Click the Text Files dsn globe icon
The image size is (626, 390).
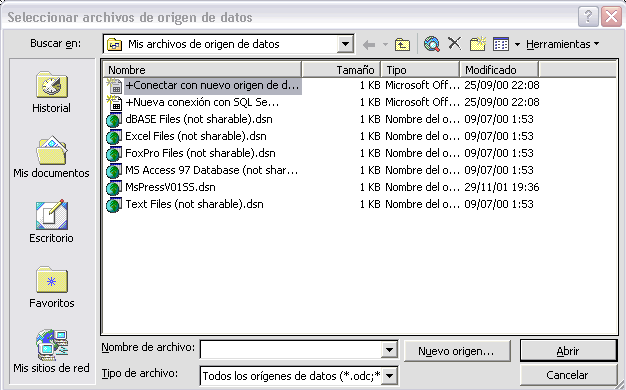click(114, 205)
